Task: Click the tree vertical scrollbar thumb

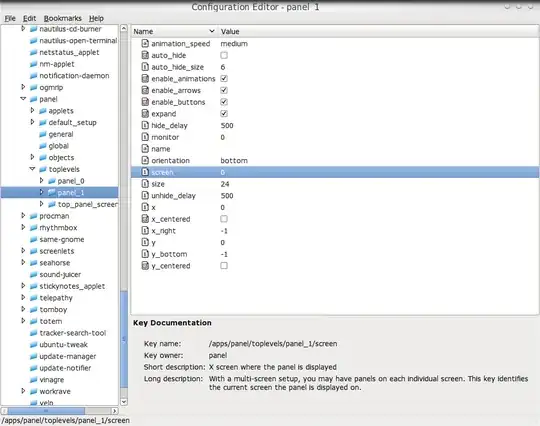Action: [124, 339]
